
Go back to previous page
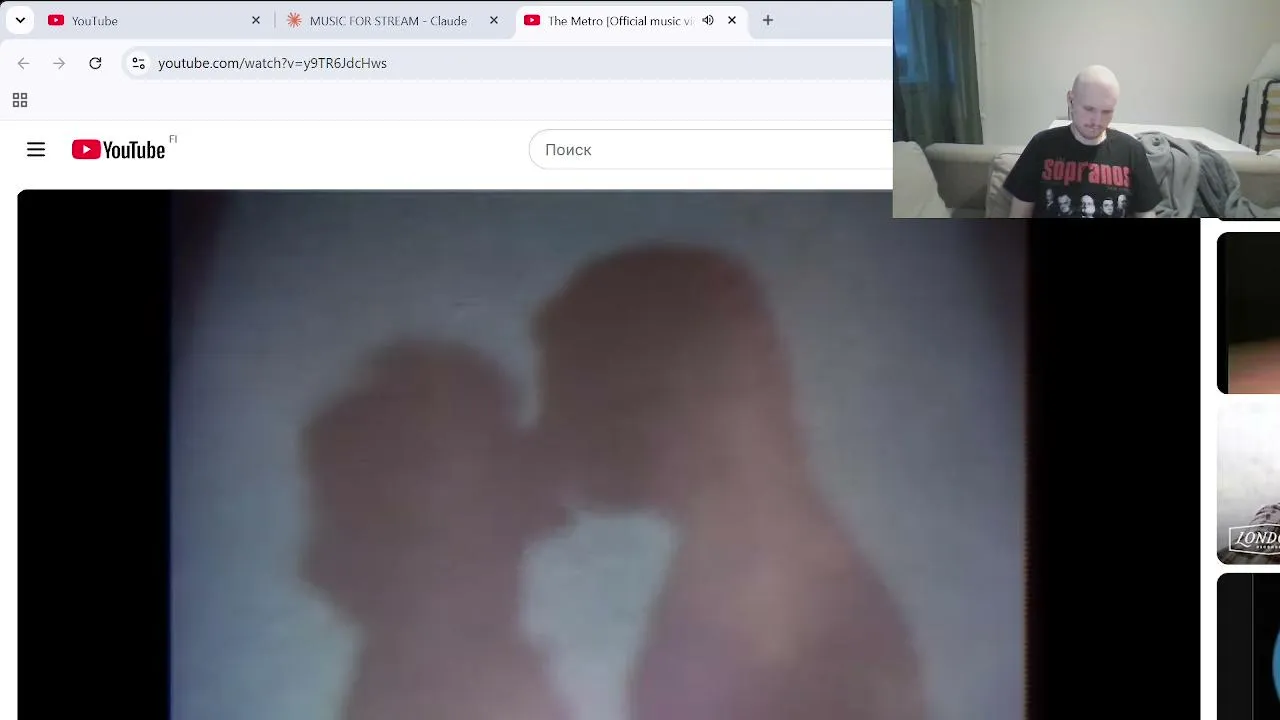click(x=23, y=63)
